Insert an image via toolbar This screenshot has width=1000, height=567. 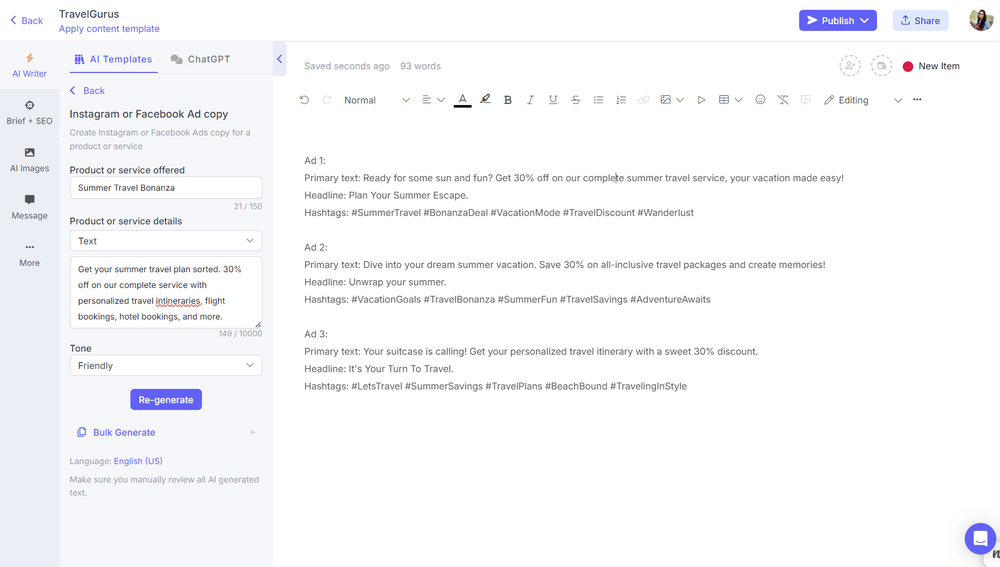pyautogui.click(x=666, y=100)
